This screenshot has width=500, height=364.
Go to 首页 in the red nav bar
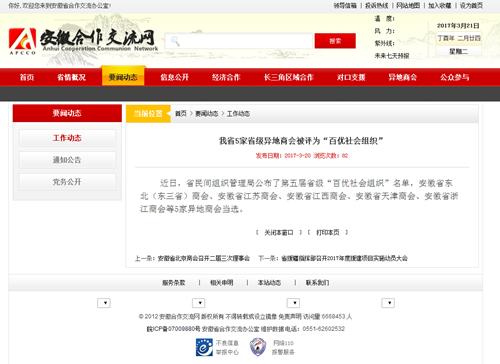click(x=27, y=77)
